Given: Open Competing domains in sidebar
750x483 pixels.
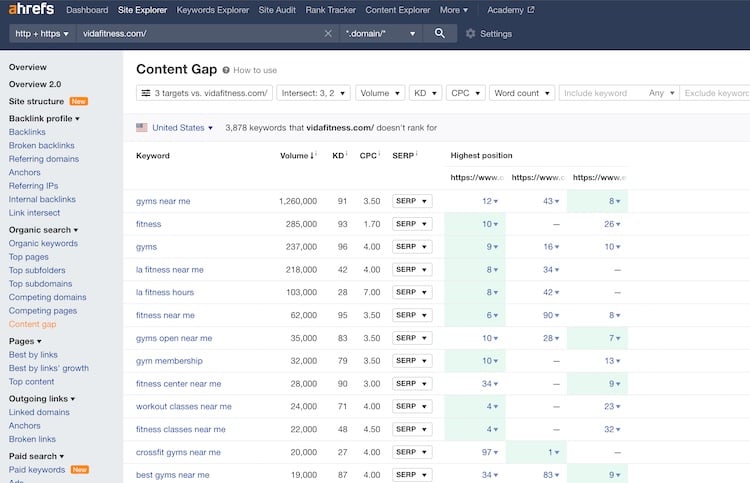Looking at the screenshot, I should [47, 297].
